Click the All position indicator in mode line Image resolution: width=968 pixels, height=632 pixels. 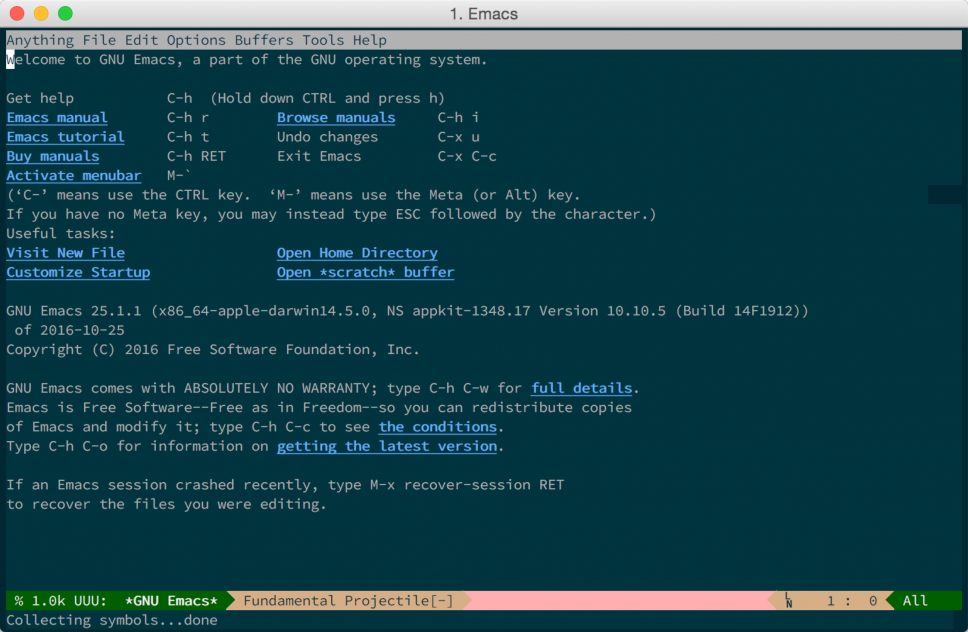pos(915,601)
